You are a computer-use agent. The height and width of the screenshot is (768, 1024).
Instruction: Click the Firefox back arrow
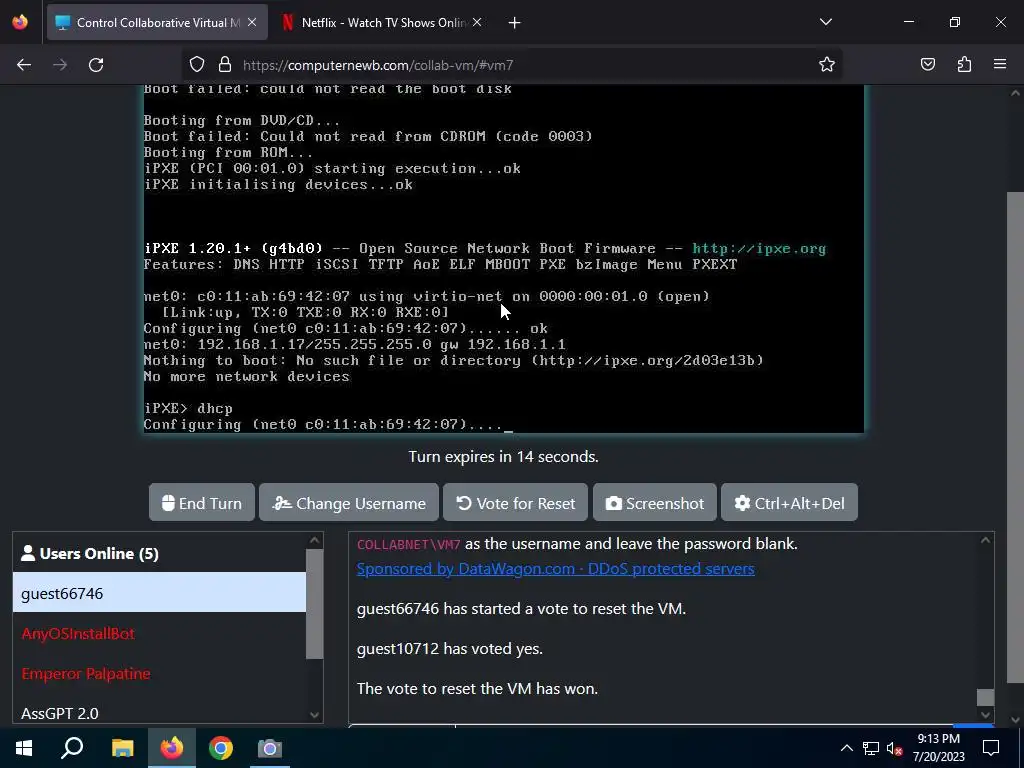[24, 65]
